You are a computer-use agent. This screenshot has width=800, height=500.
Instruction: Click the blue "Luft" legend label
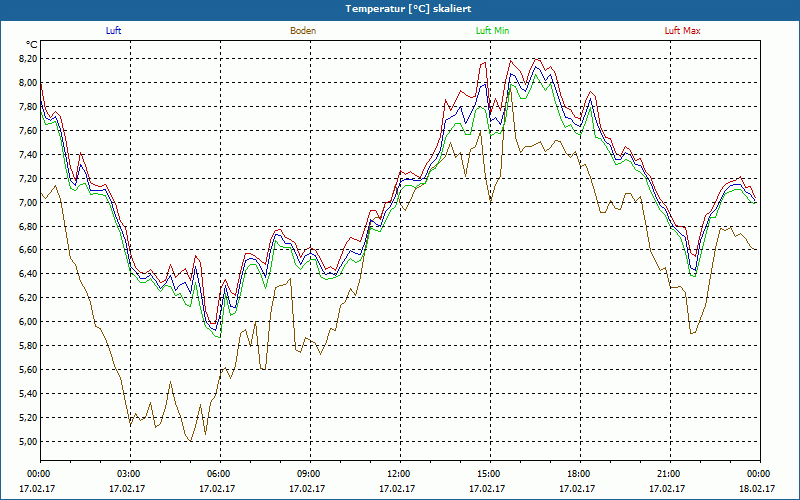pyautogui.click(x=113, y=31)
